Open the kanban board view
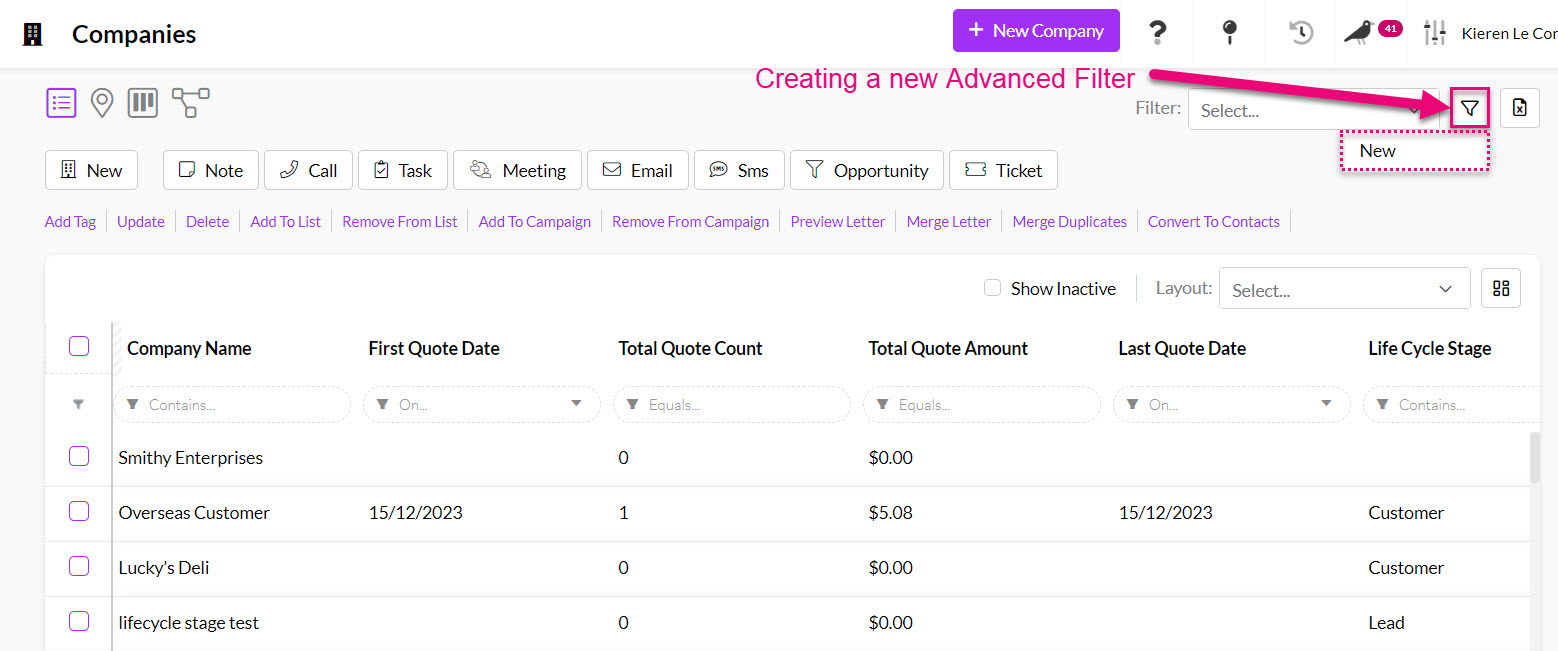Viewport: 1558px width, 651px height. [143, 103]
